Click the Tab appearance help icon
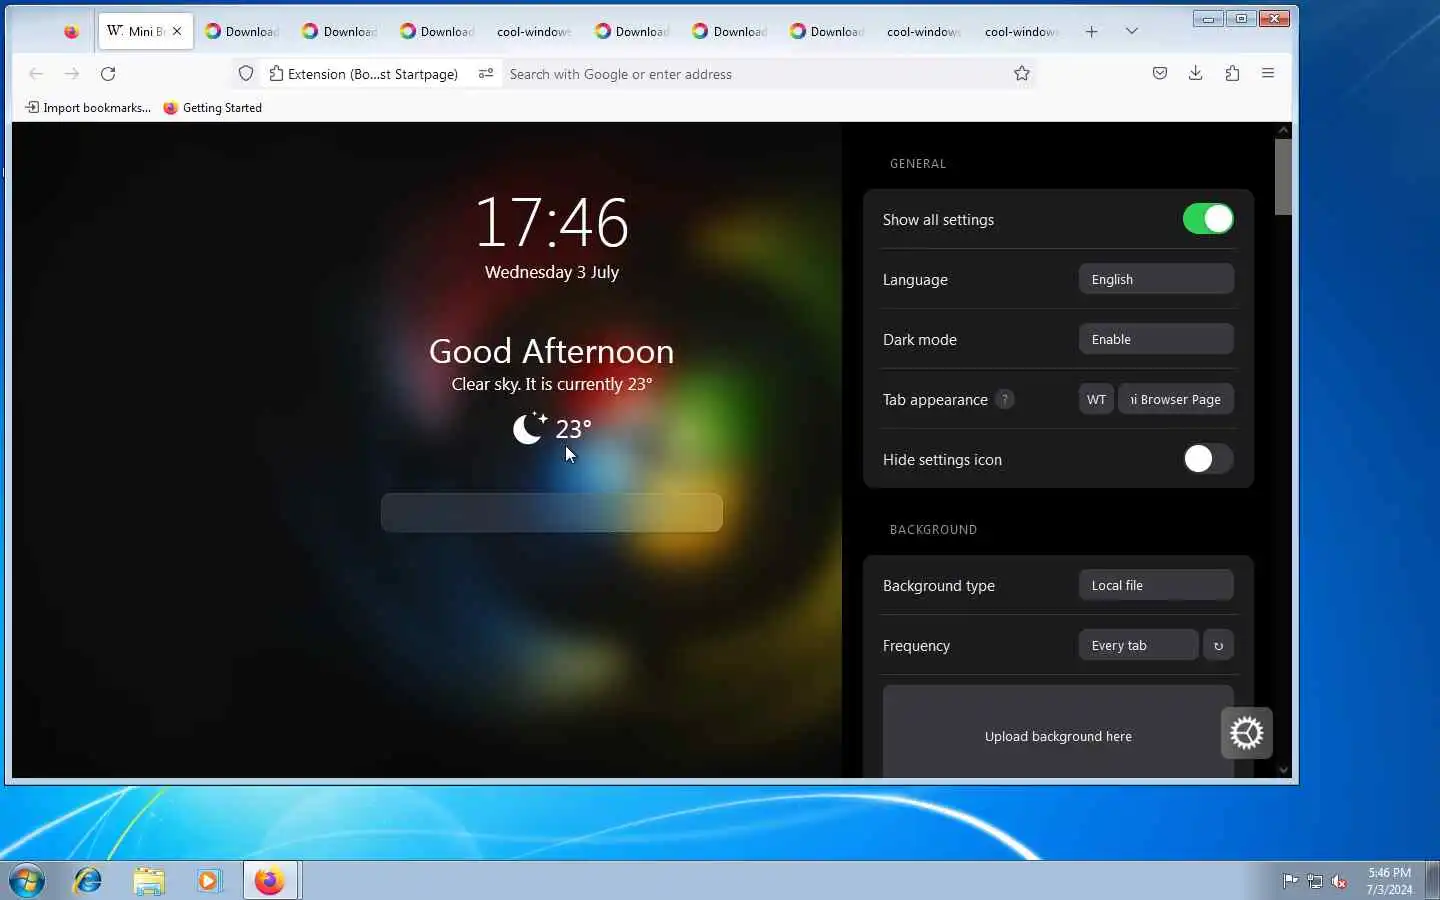 click(x=1005, y=399)
